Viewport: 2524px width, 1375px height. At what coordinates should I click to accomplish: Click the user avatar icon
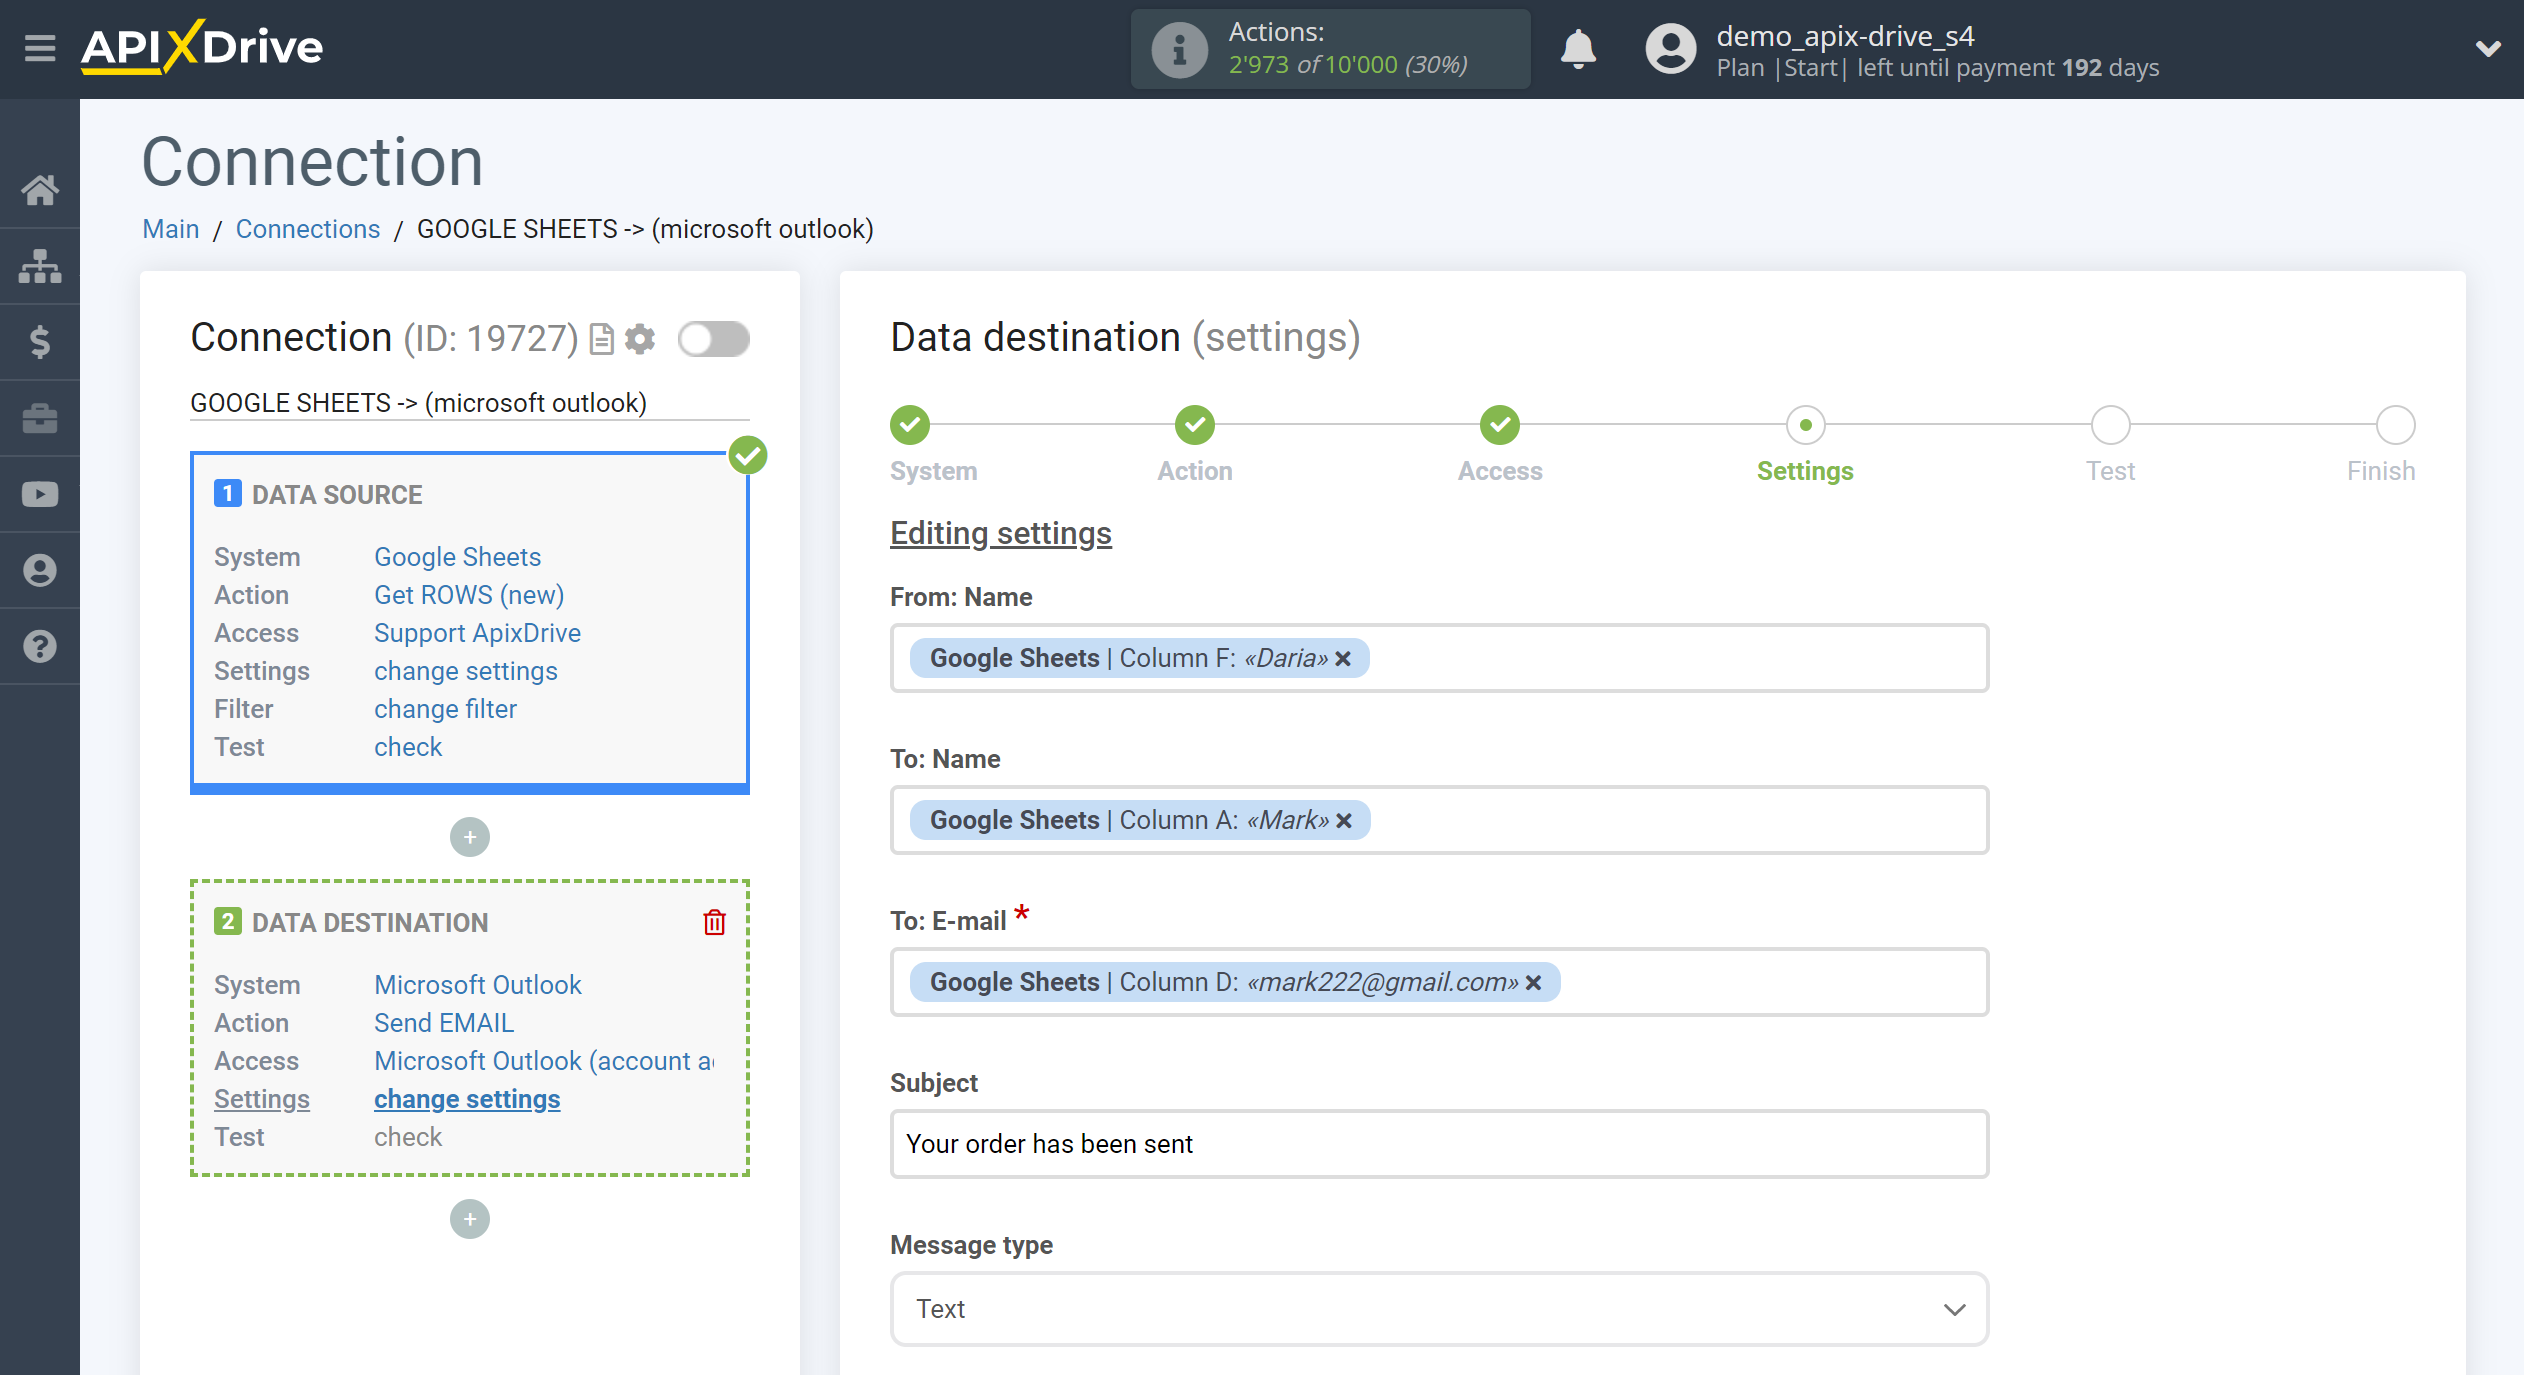pyautogui.click(x=1671, y=48)
